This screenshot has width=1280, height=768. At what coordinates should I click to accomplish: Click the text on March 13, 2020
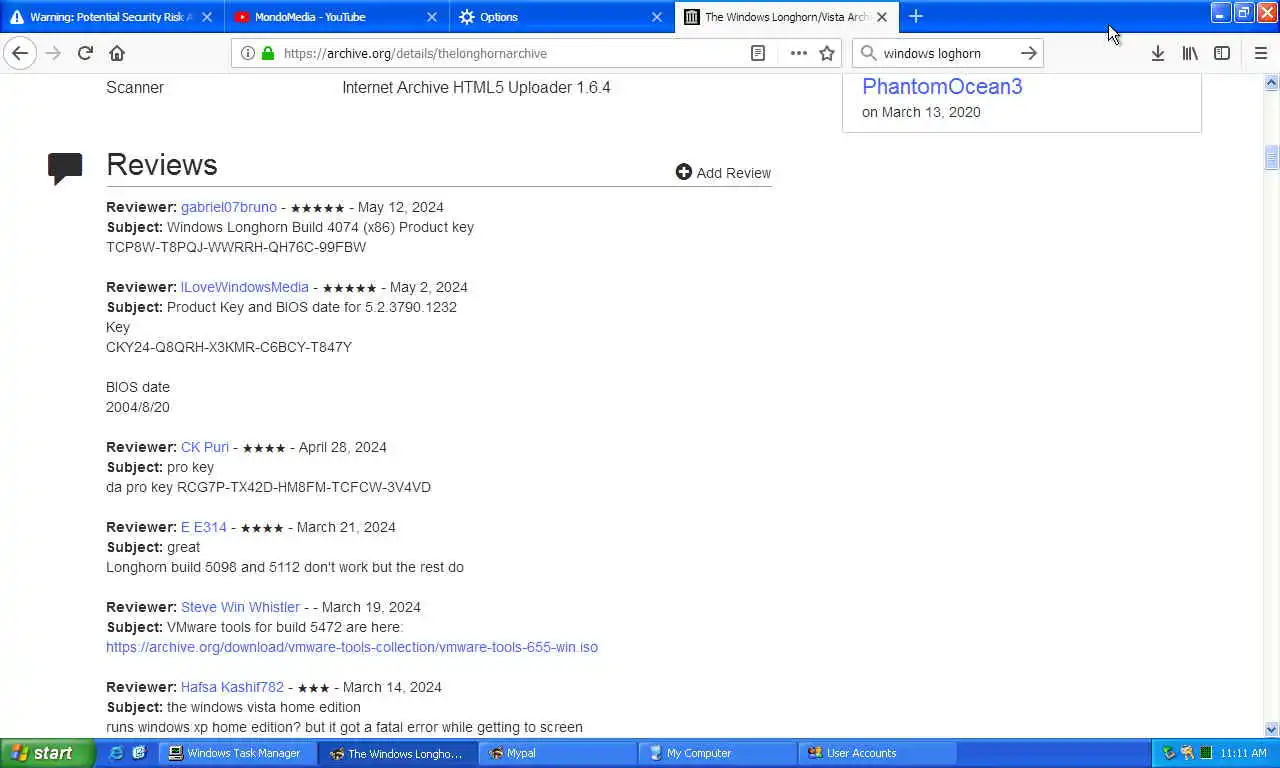coord(921,112)
